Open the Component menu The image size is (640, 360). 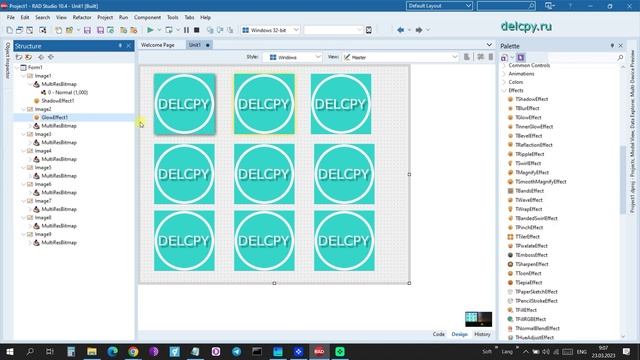(147, 18)
